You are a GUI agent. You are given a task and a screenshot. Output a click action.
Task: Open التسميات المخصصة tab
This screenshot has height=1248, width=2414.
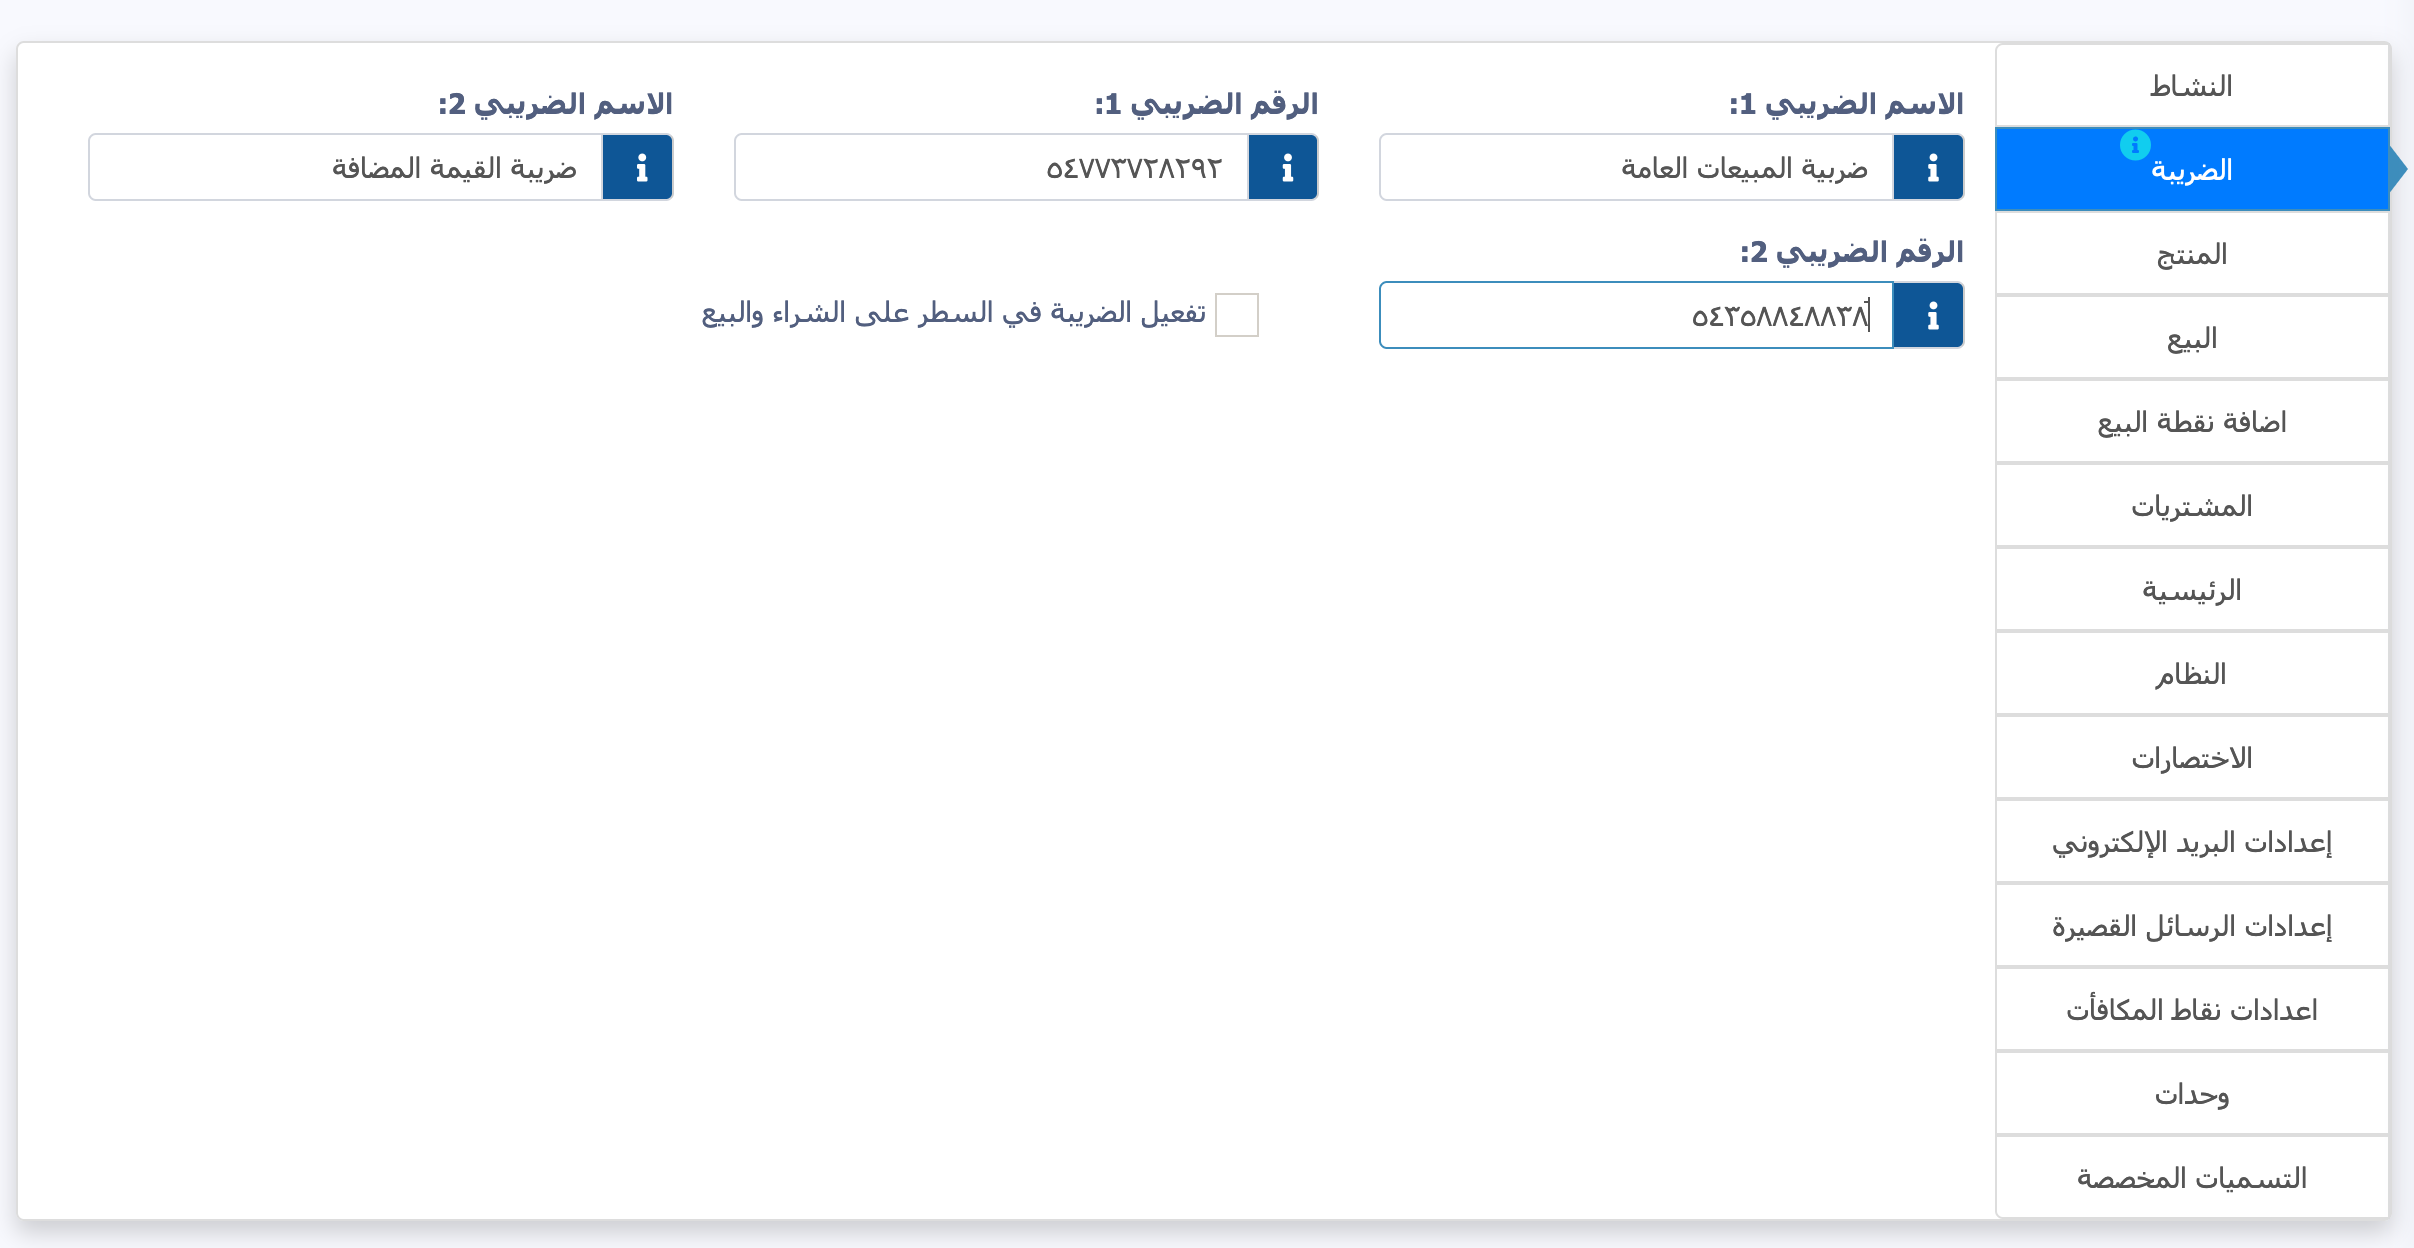(x=2192, y=1177)
